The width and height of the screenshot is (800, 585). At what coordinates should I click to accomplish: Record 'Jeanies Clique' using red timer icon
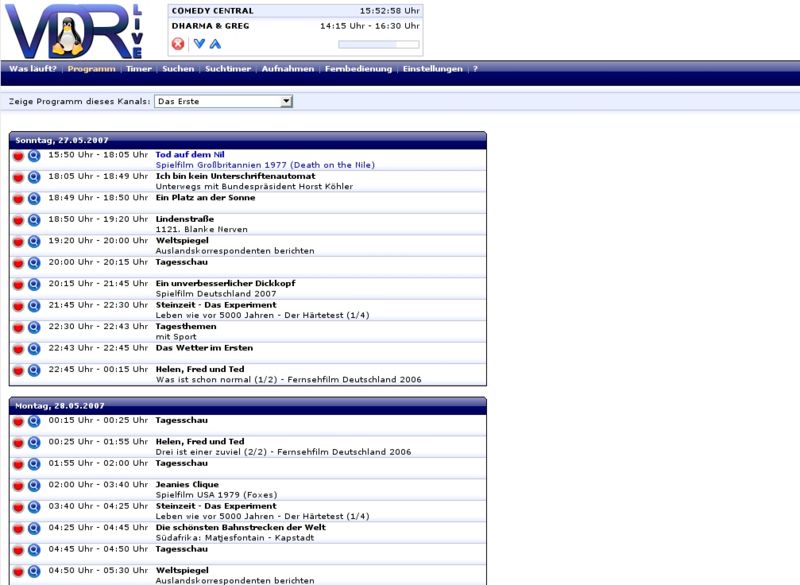click(x=18, y=486)
